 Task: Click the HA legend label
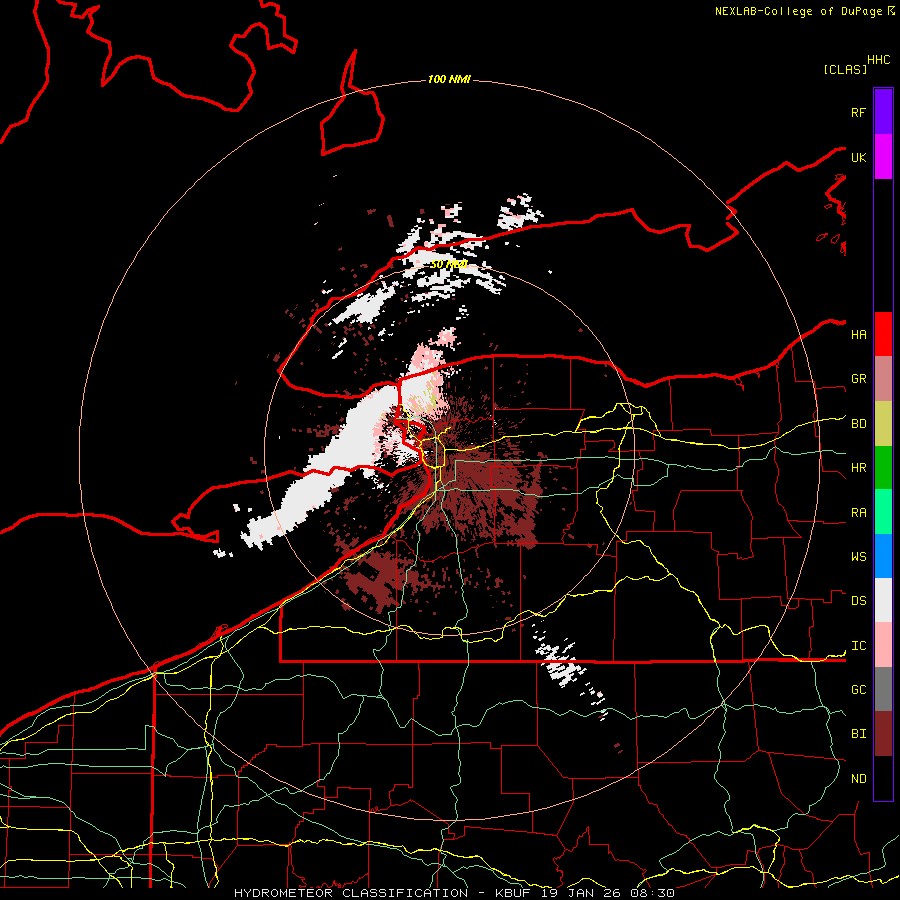point(858,335)
